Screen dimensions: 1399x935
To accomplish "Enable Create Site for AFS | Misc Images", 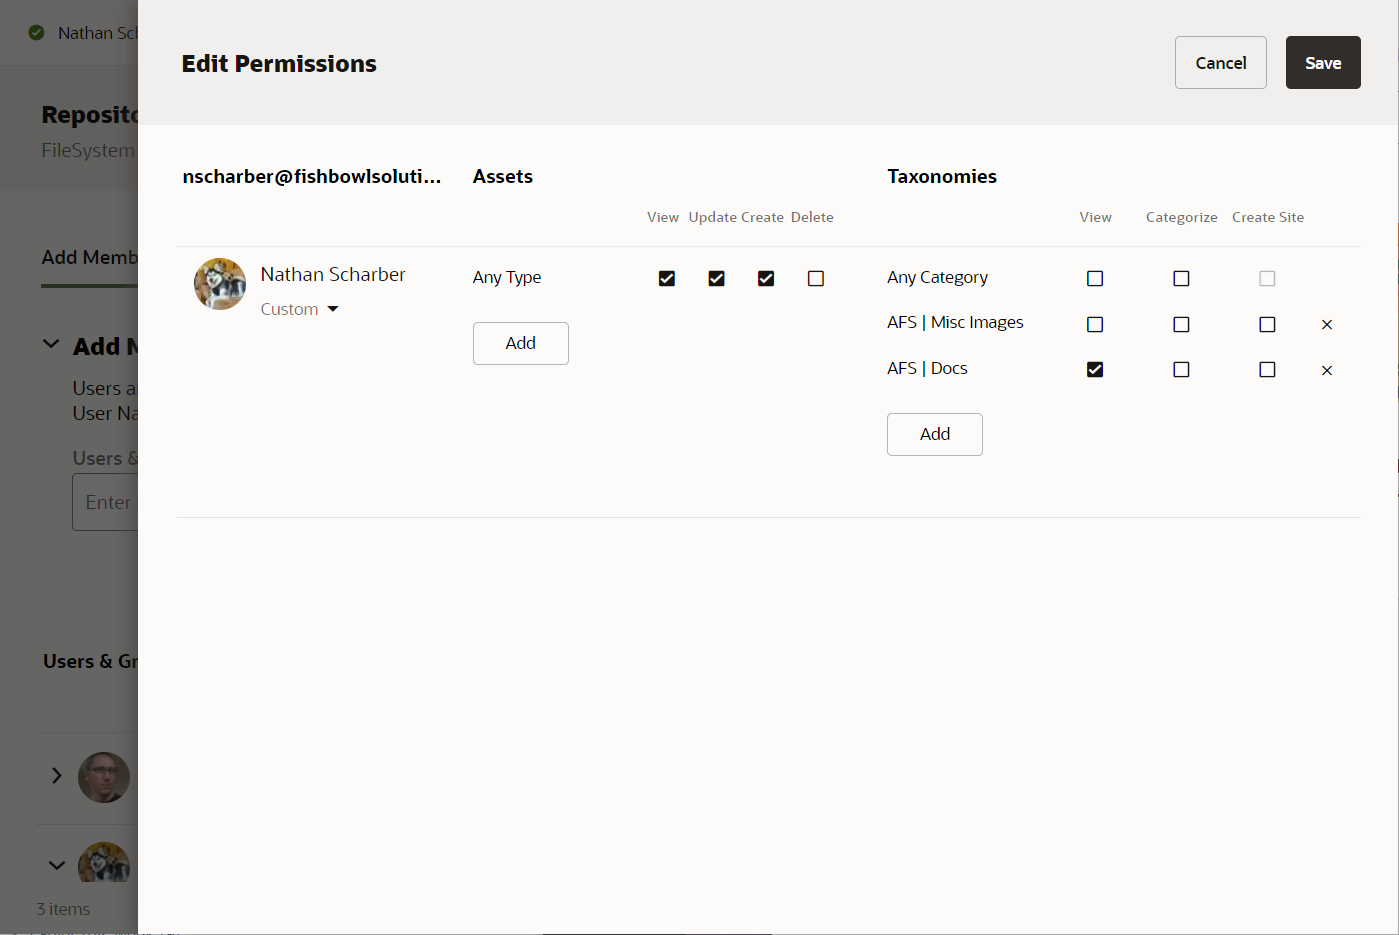I will (x=1267, y=325).
